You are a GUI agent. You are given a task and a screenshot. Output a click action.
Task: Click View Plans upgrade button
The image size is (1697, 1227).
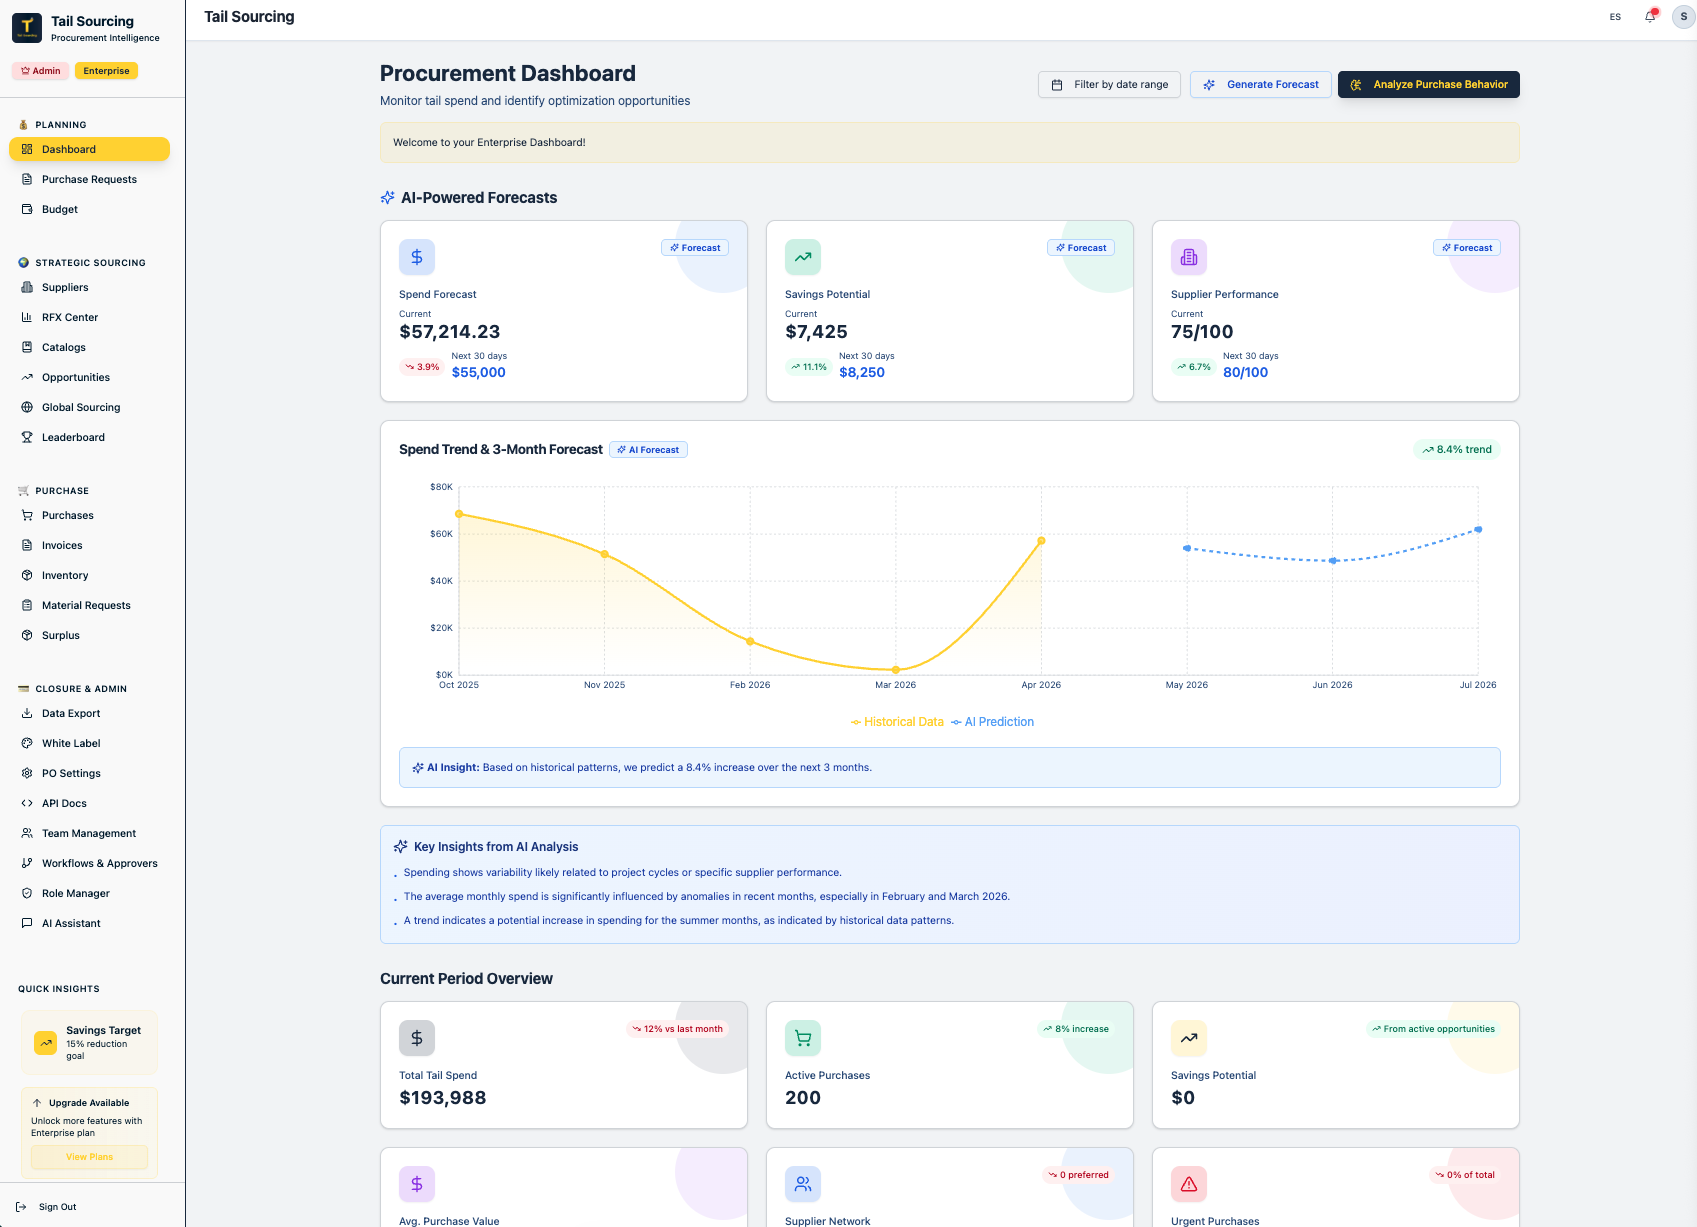[89, 1157]
